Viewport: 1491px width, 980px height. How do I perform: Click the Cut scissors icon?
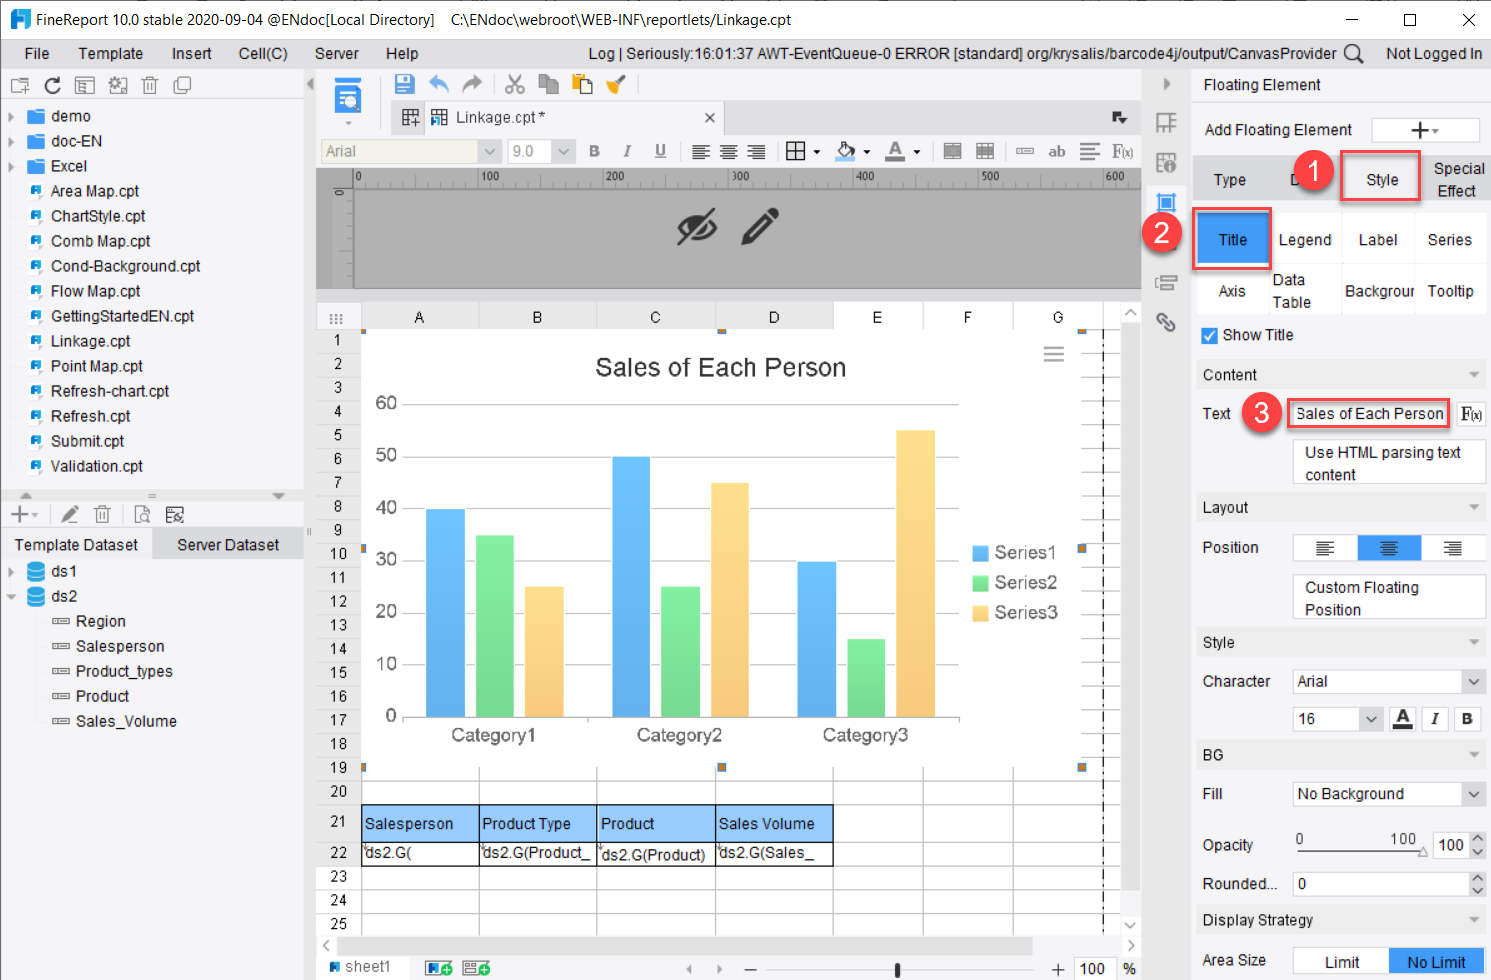[x=515, y=84]
